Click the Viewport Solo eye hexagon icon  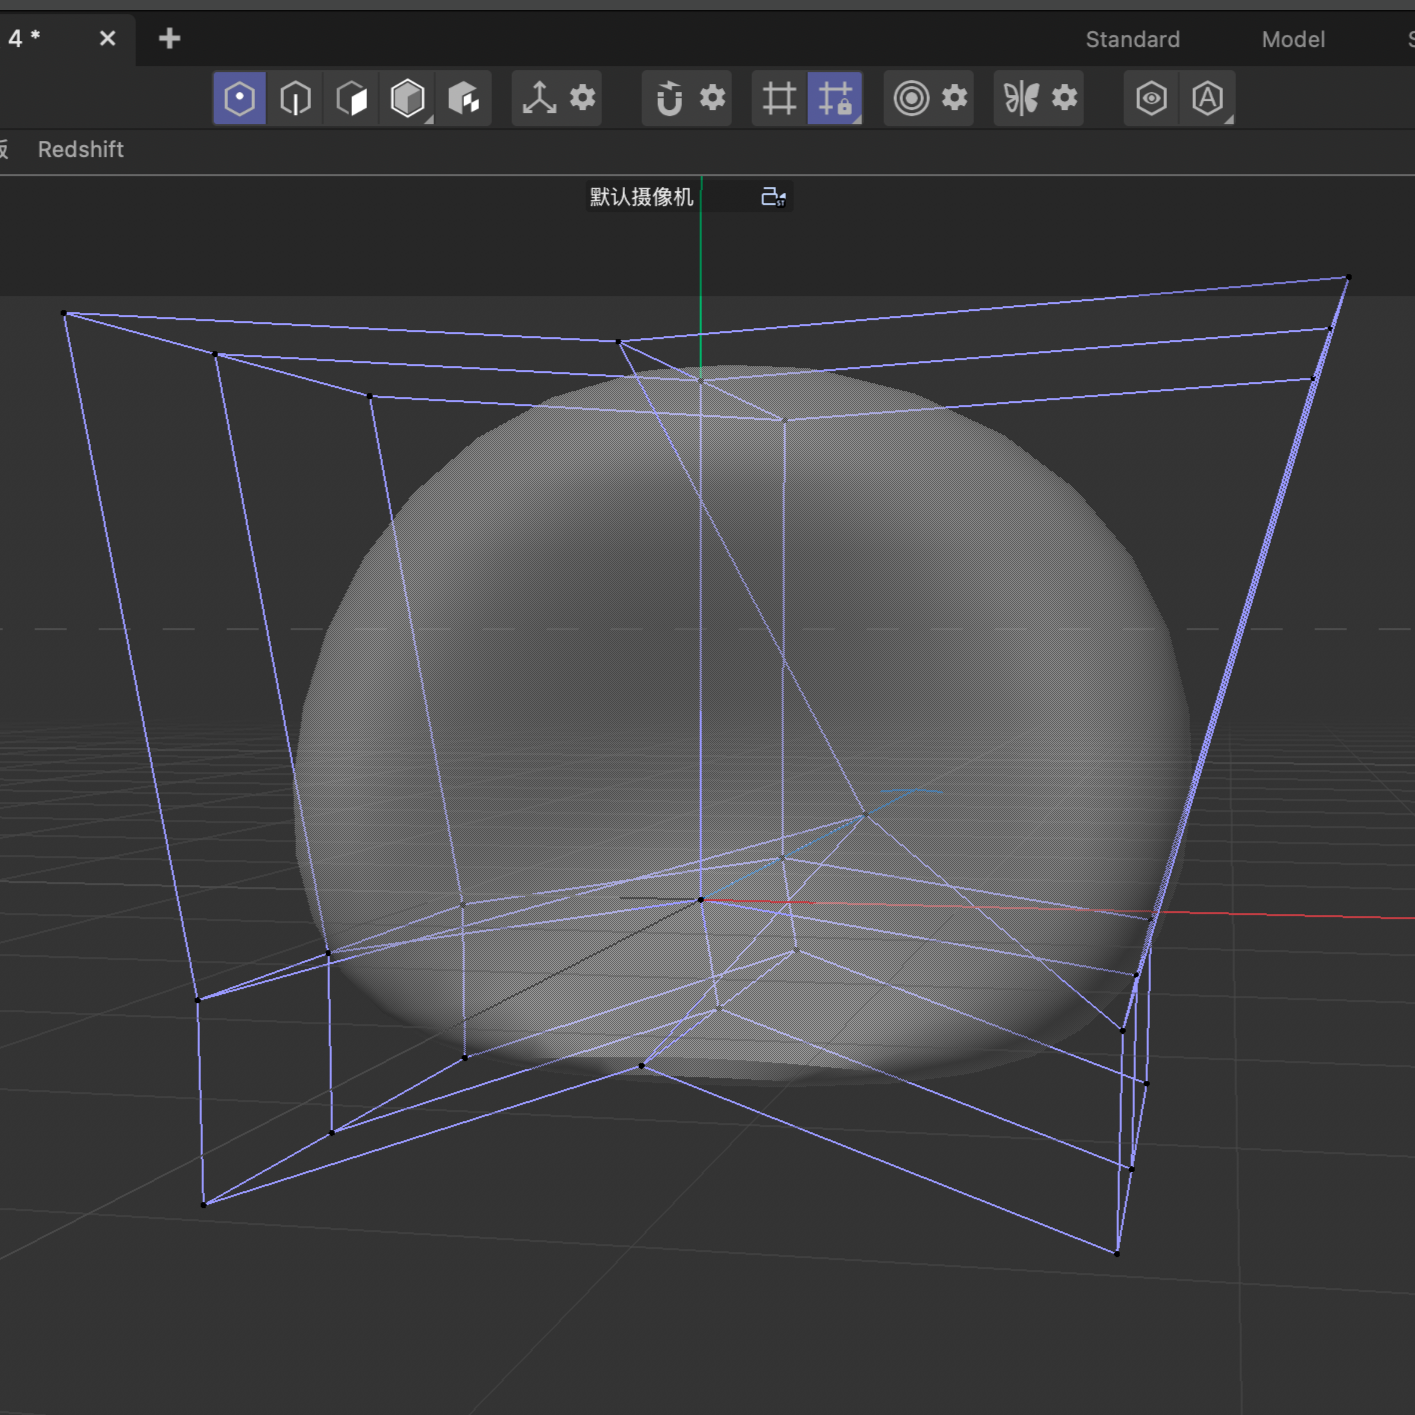click(x=1151, y=98)
